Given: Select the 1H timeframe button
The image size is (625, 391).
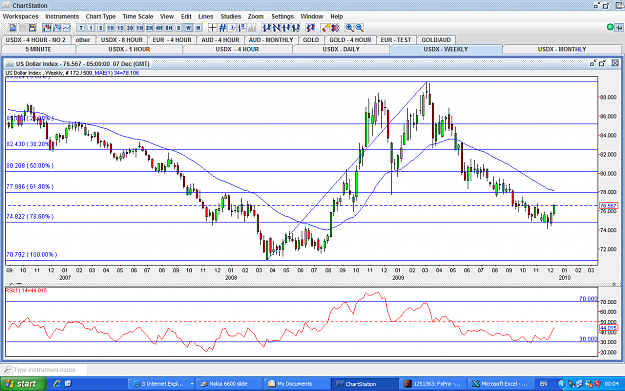Looking at the screenshot, I should coord(140,28).
